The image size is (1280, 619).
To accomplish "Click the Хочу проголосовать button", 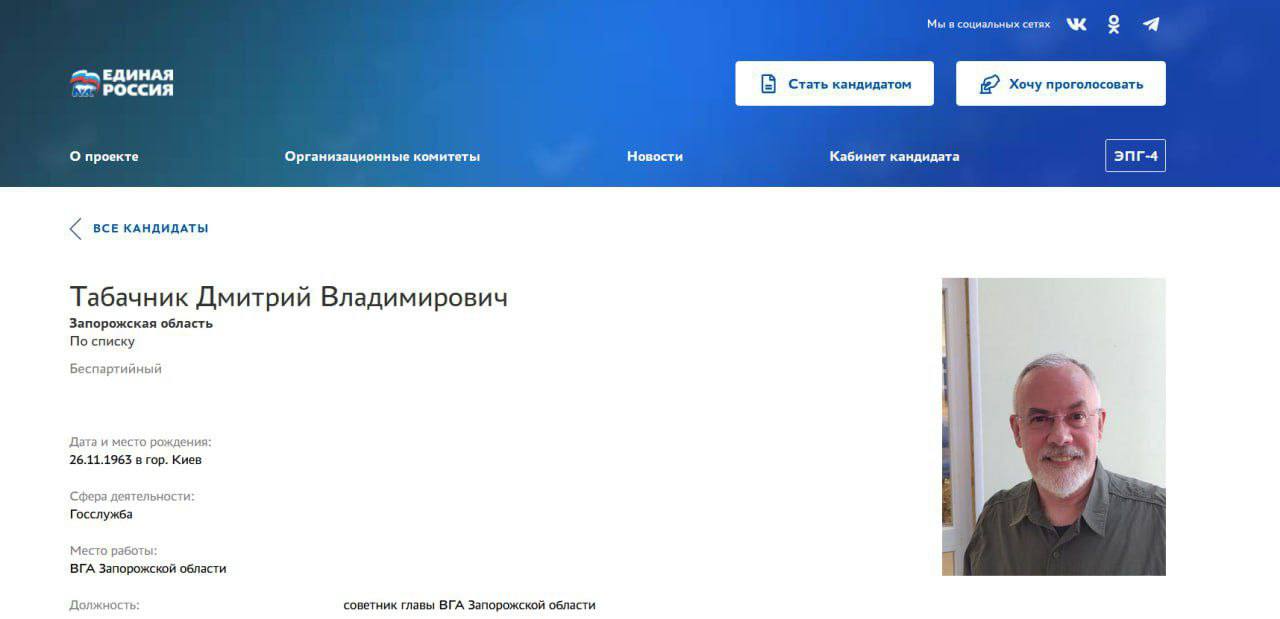I will click(1060, 84).
